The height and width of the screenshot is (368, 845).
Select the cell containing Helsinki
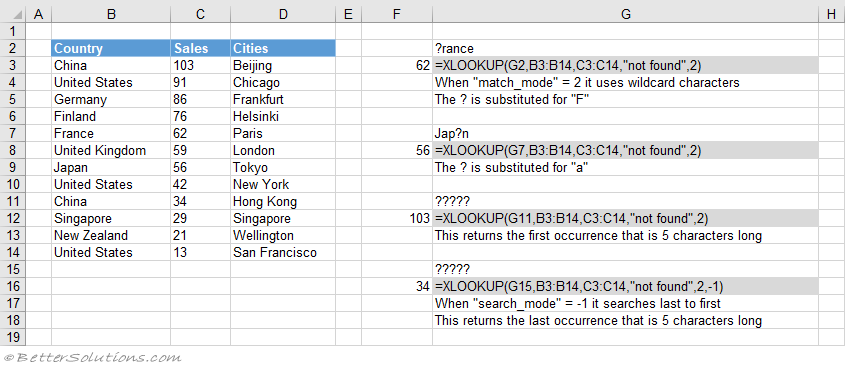[x=283, y=116]
